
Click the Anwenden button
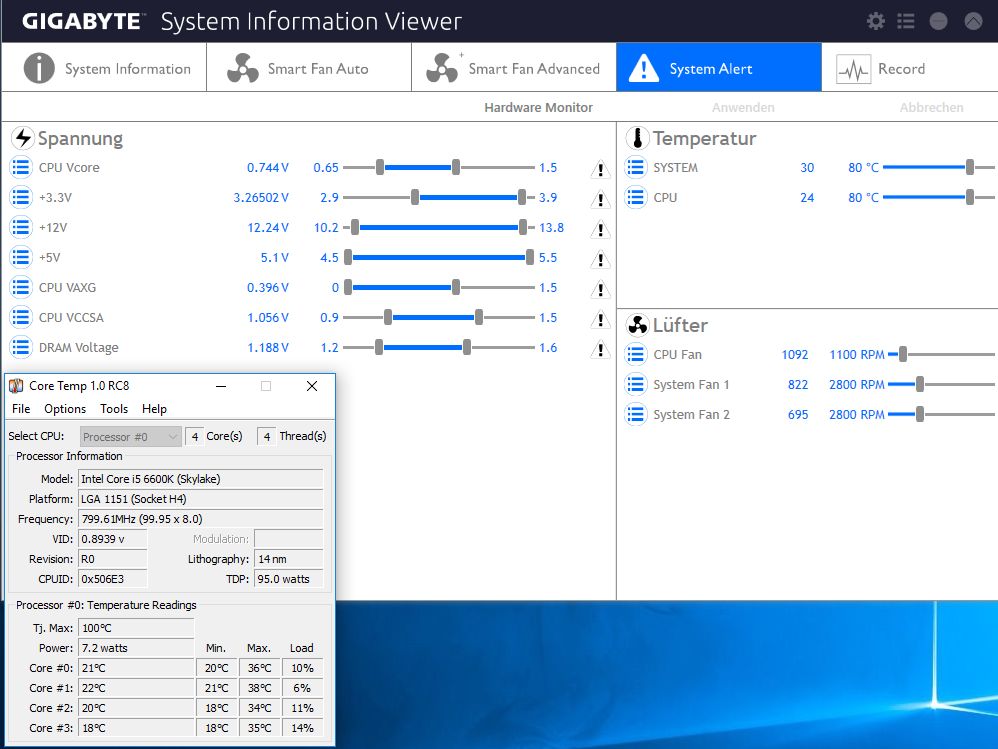[x=743, y=108]
